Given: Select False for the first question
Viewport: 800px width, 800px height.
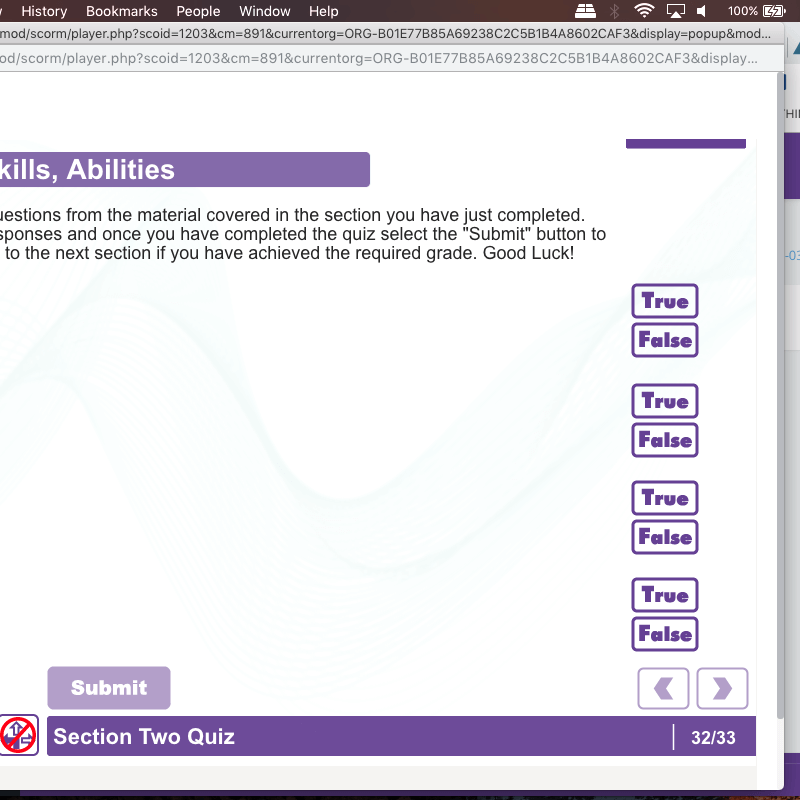Looking at the screenshot, I should 665,340.
